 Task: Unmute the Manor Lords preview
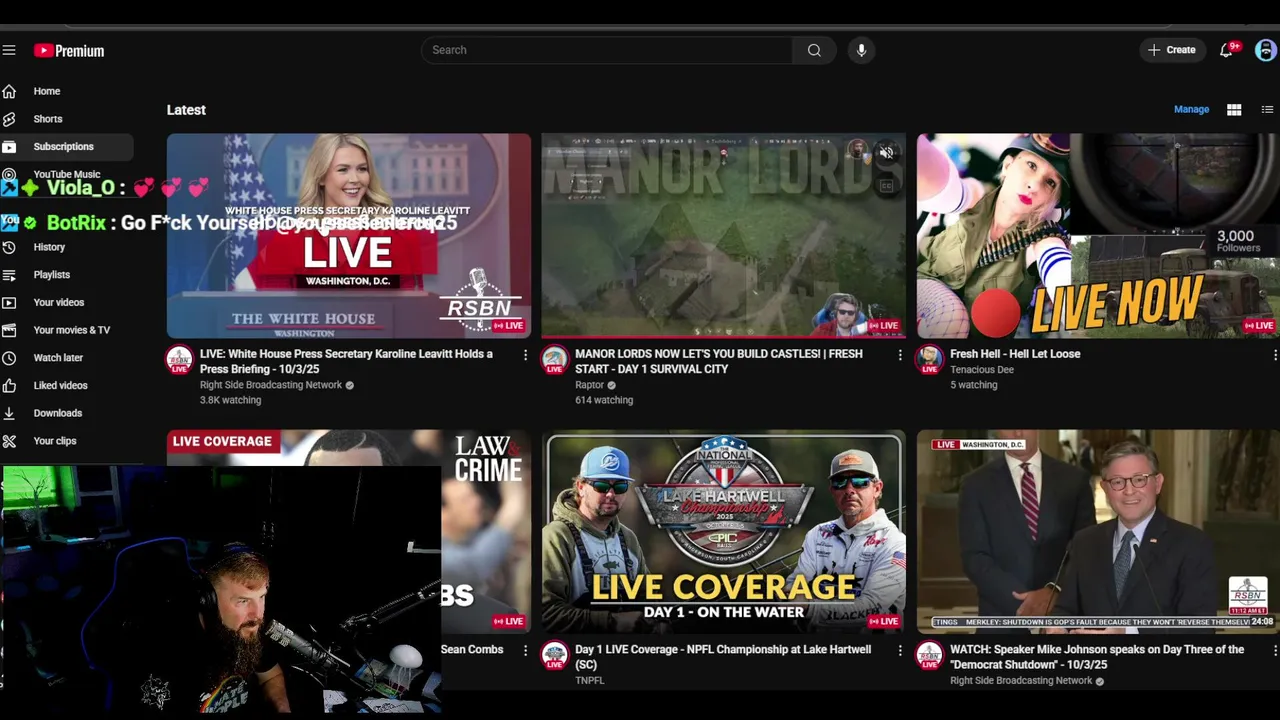[x=886, y=153]
